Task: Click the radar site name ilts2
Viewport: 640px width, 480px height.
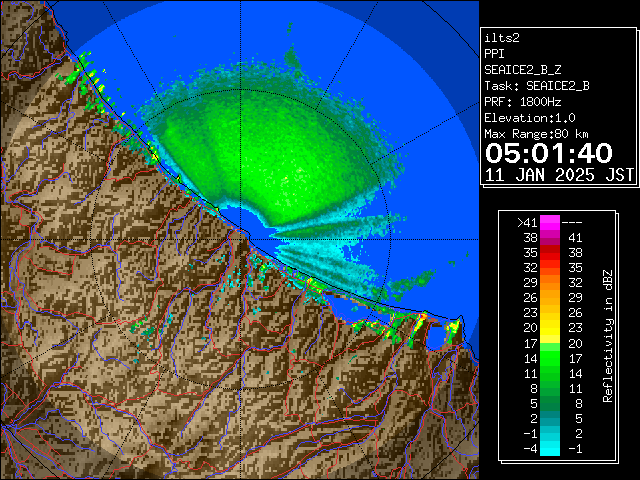Action: click(x=502, y=38)
